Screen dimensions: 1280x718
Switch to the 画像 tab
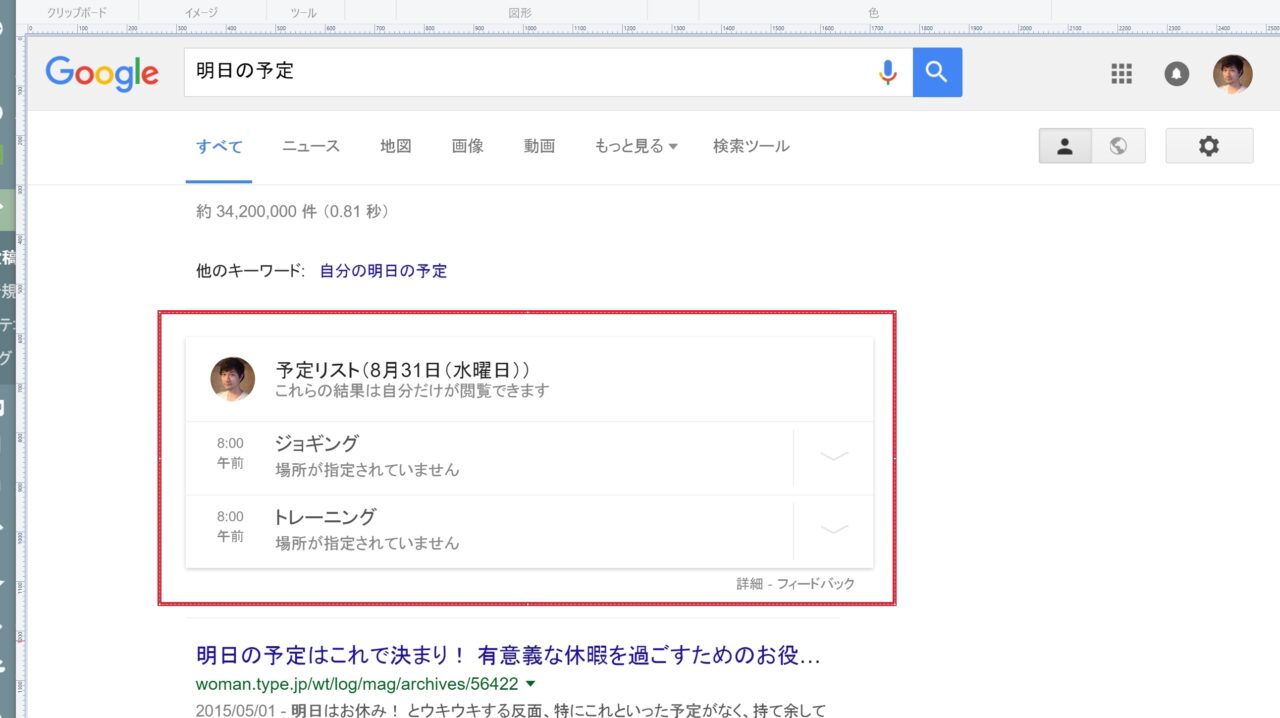[467, 146]
